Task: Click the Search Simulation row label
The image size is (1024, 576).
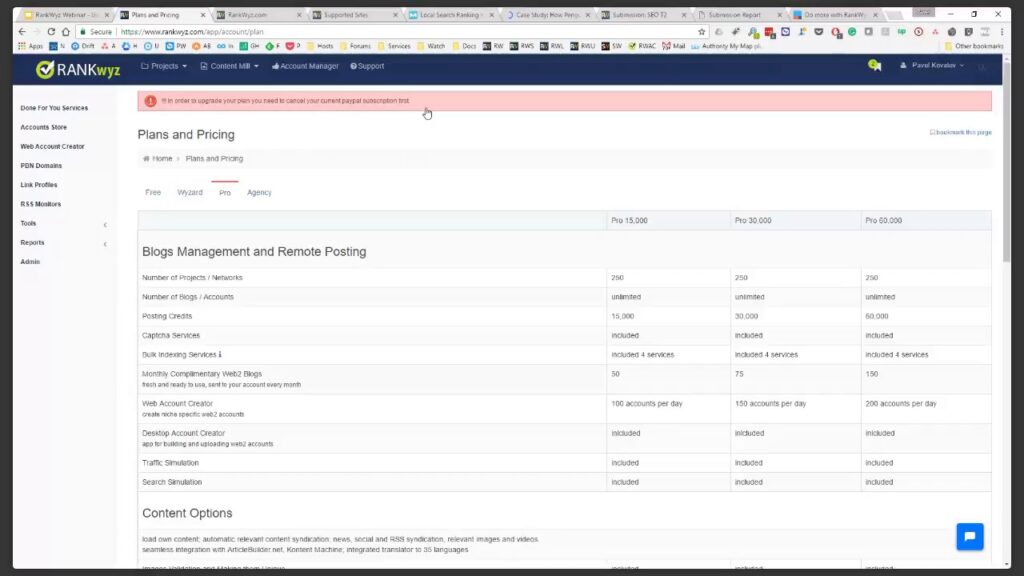Action: point(172,482)
